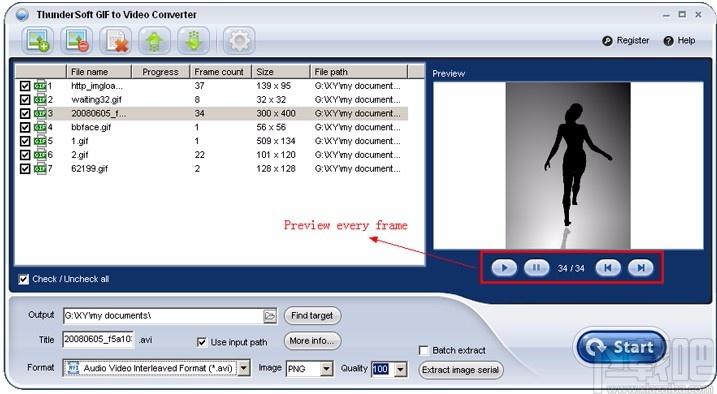Open settings with the gear icon

pos(239,40)
